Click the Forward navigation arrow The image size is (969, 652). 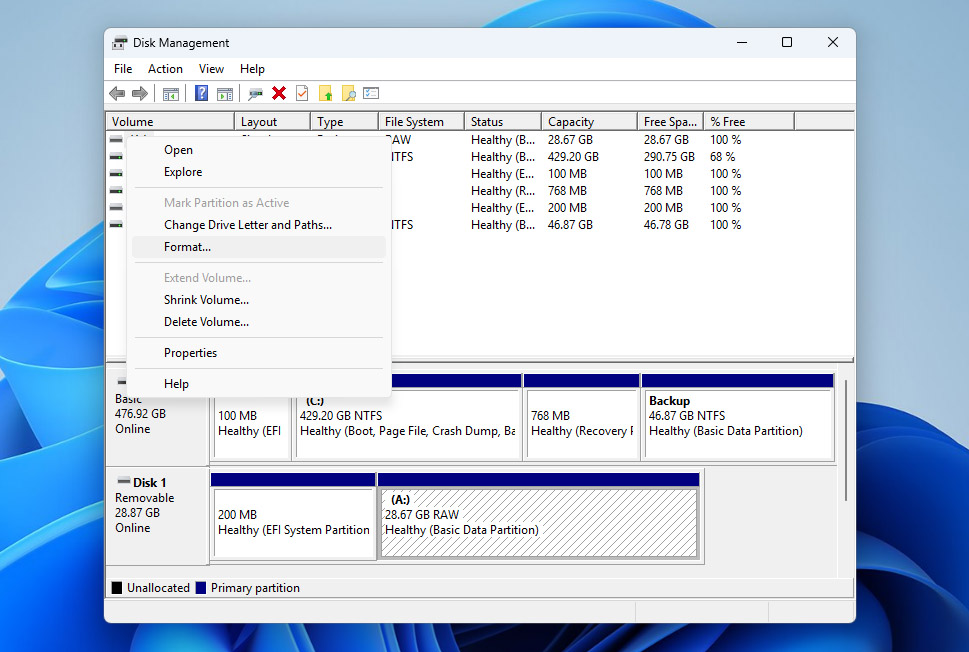coord(139,93)
